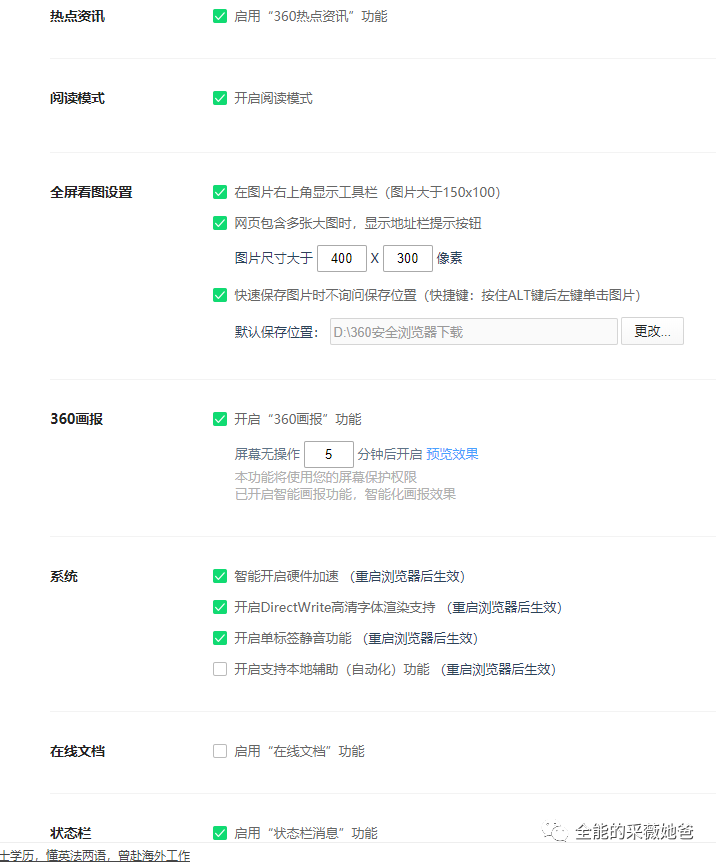This screenshot has width=716, height=862.
Task: Disable the 360画报 feature checkbox
Action: [x=220, y=419]
